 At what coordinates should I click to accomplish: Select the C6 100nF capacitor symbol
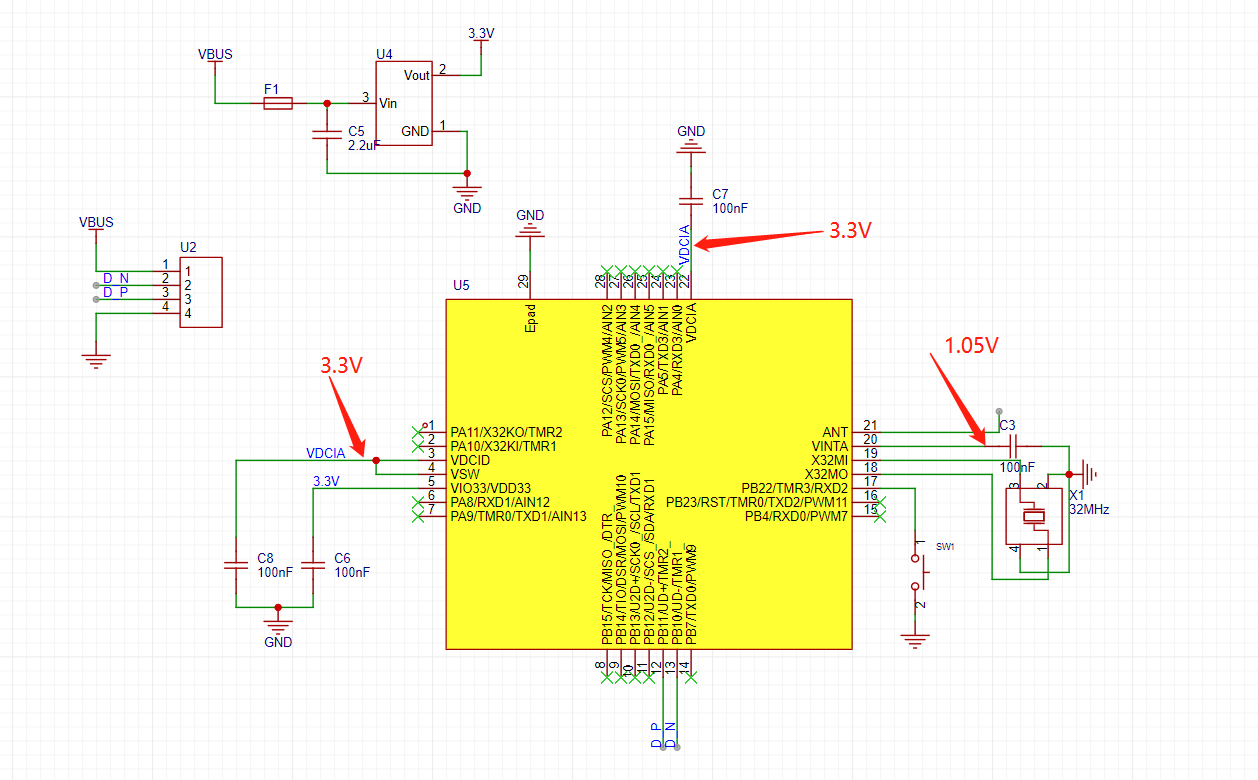point(313,565)
